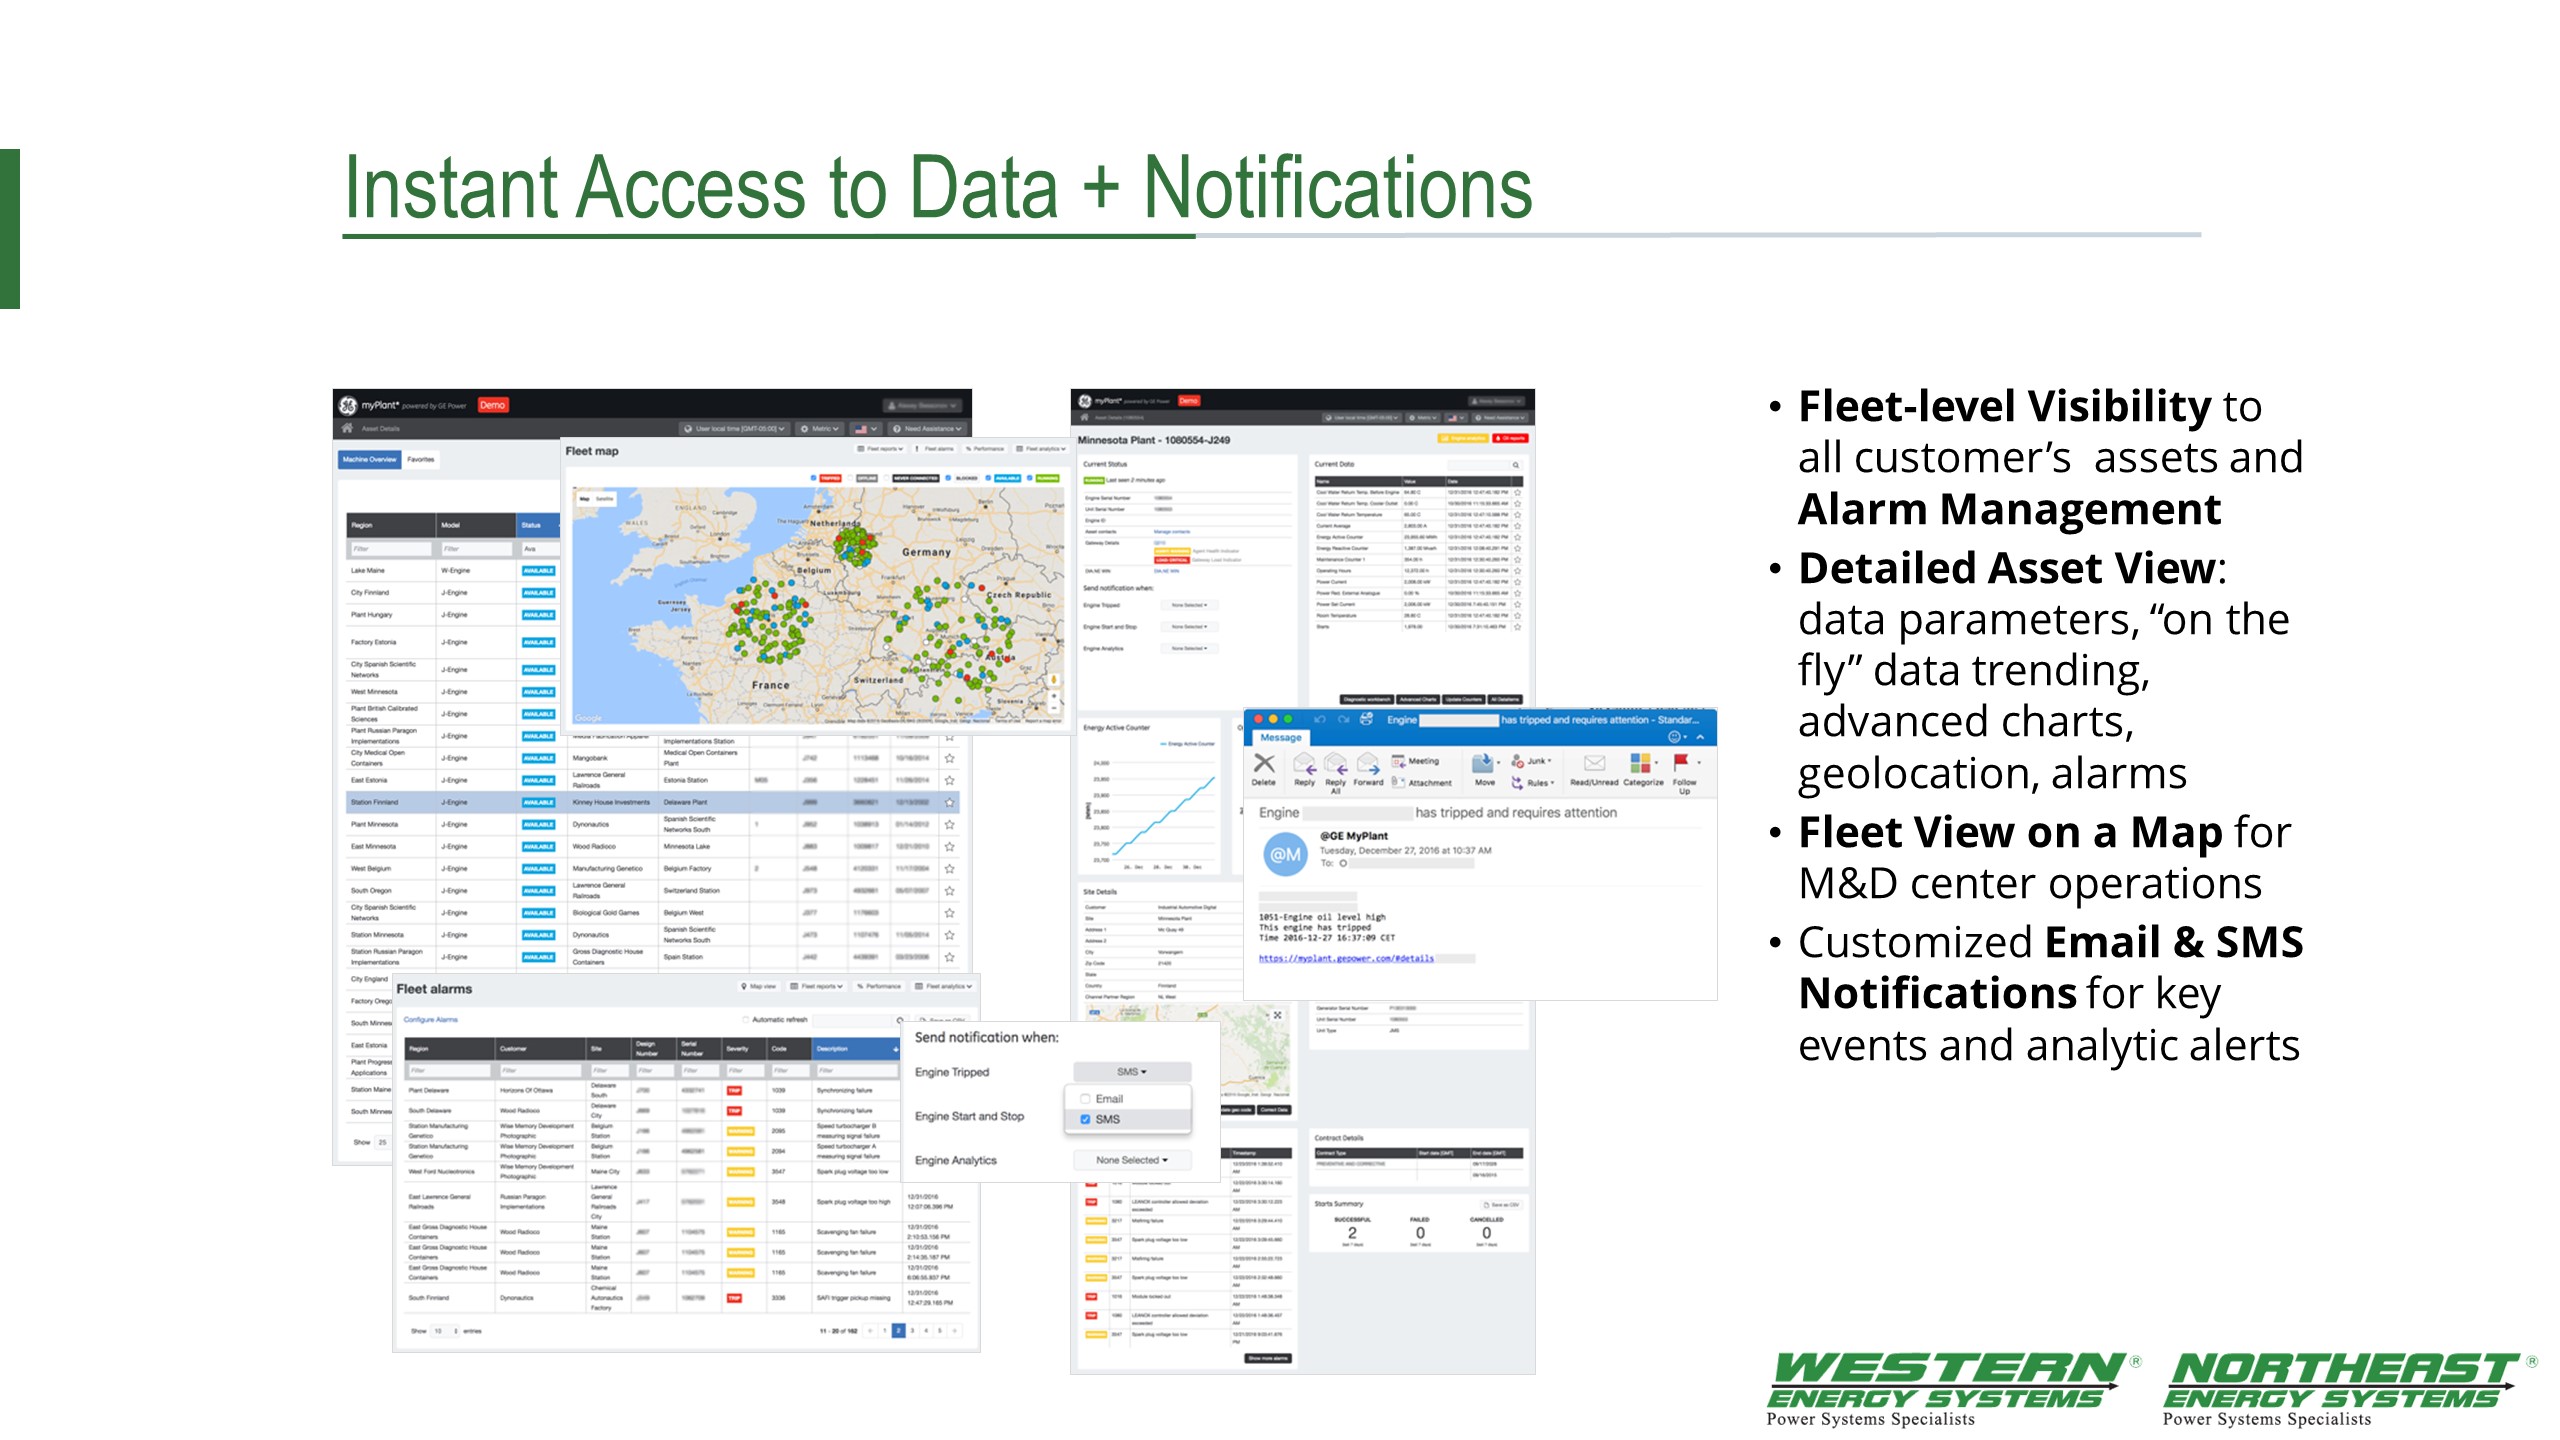Click the home icon beside Asset Details
Image resolution: width=2560 pixels, height=1440 pixels.
point(348,428)
